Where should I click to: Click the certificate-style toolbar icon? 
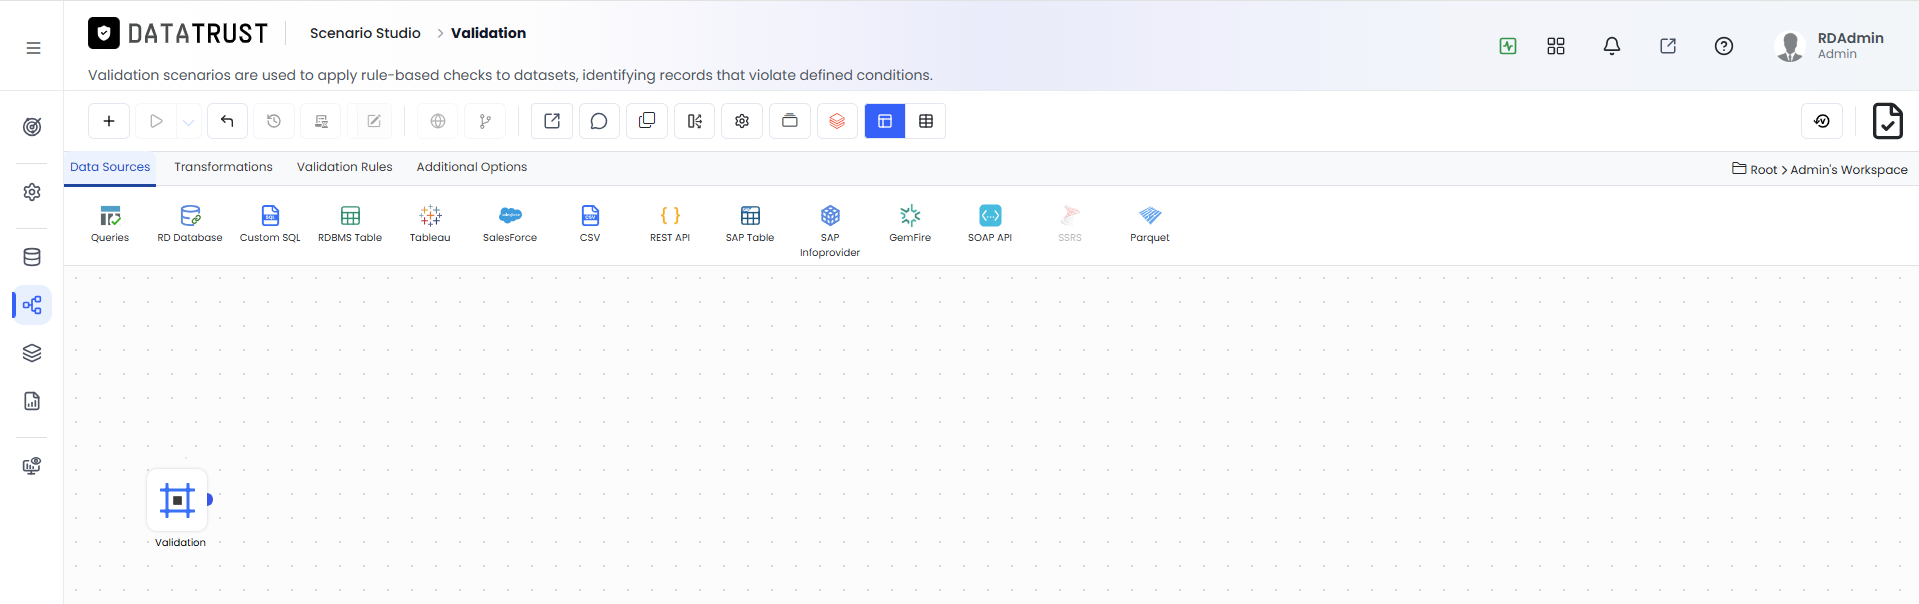pyautogui.click(x=321, y=121)
